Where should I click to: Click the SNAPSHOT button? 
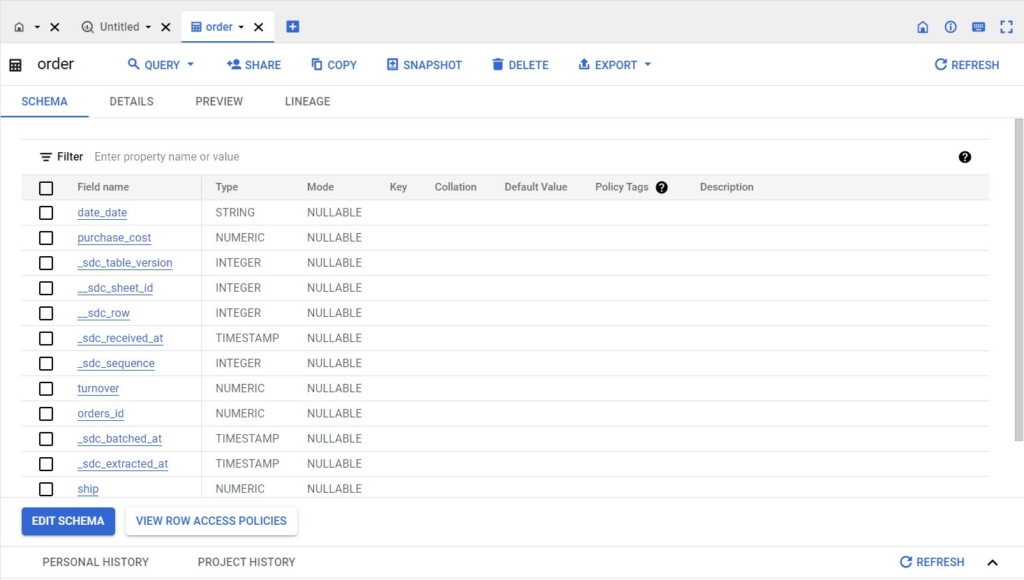(x=424, y=65)
